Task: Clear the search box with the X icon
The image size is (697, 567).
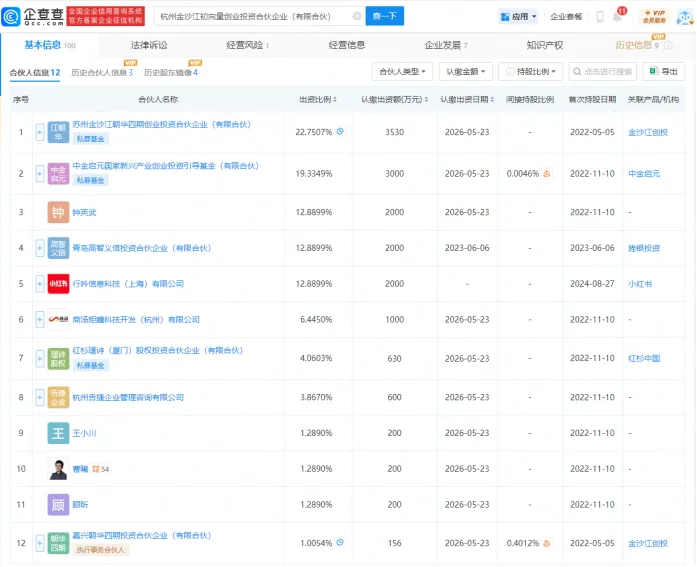Action: (357, 16)
